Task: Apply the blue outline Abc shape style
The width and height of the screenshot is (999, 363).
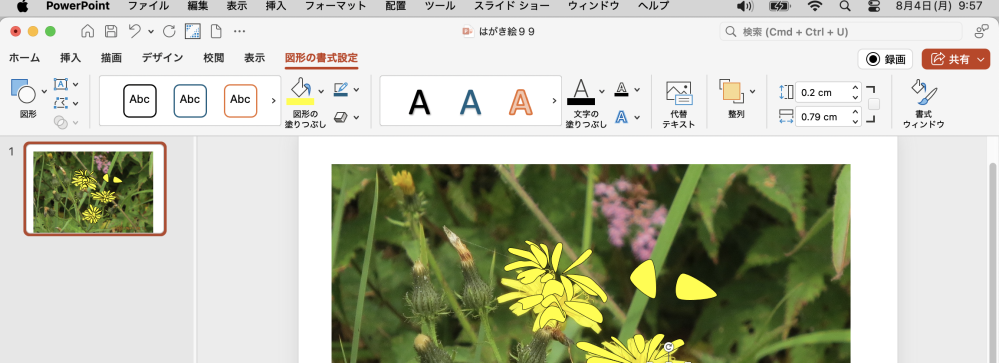Action: [x=190, y=100]
